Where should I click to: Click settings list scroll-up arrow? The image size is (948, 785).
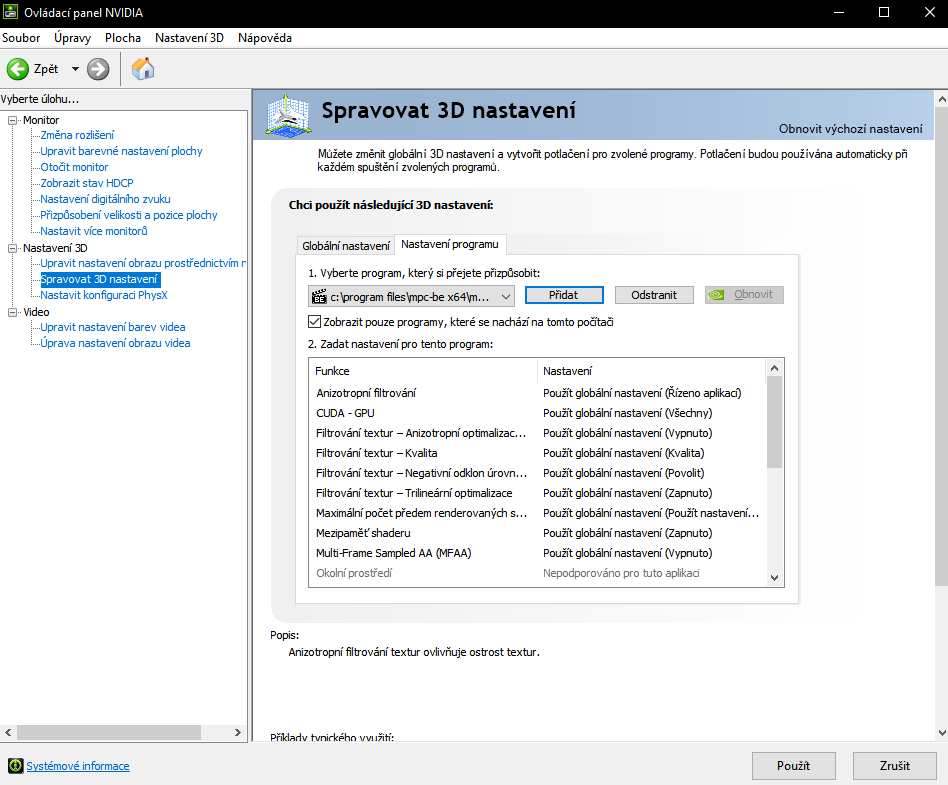point(774,368)
